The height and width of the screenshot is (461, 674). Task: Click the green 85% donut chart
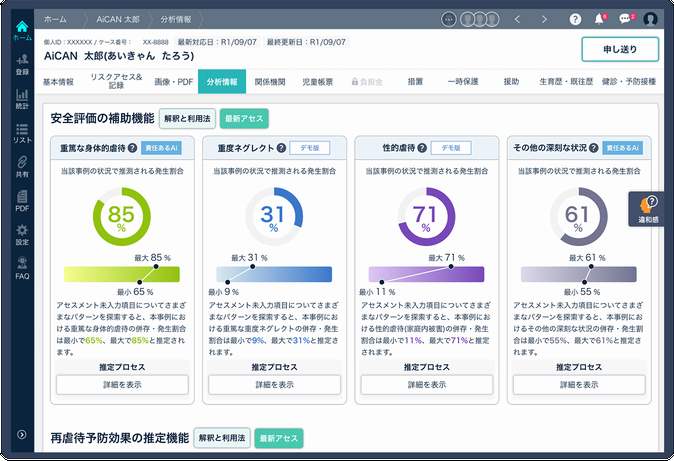pyautogui.click(x=122, y=216)
